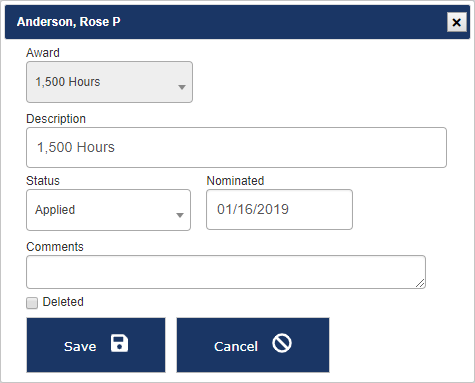475x383 pixels.
Task: Click the Cancel button text
Action: pos(236,347)
